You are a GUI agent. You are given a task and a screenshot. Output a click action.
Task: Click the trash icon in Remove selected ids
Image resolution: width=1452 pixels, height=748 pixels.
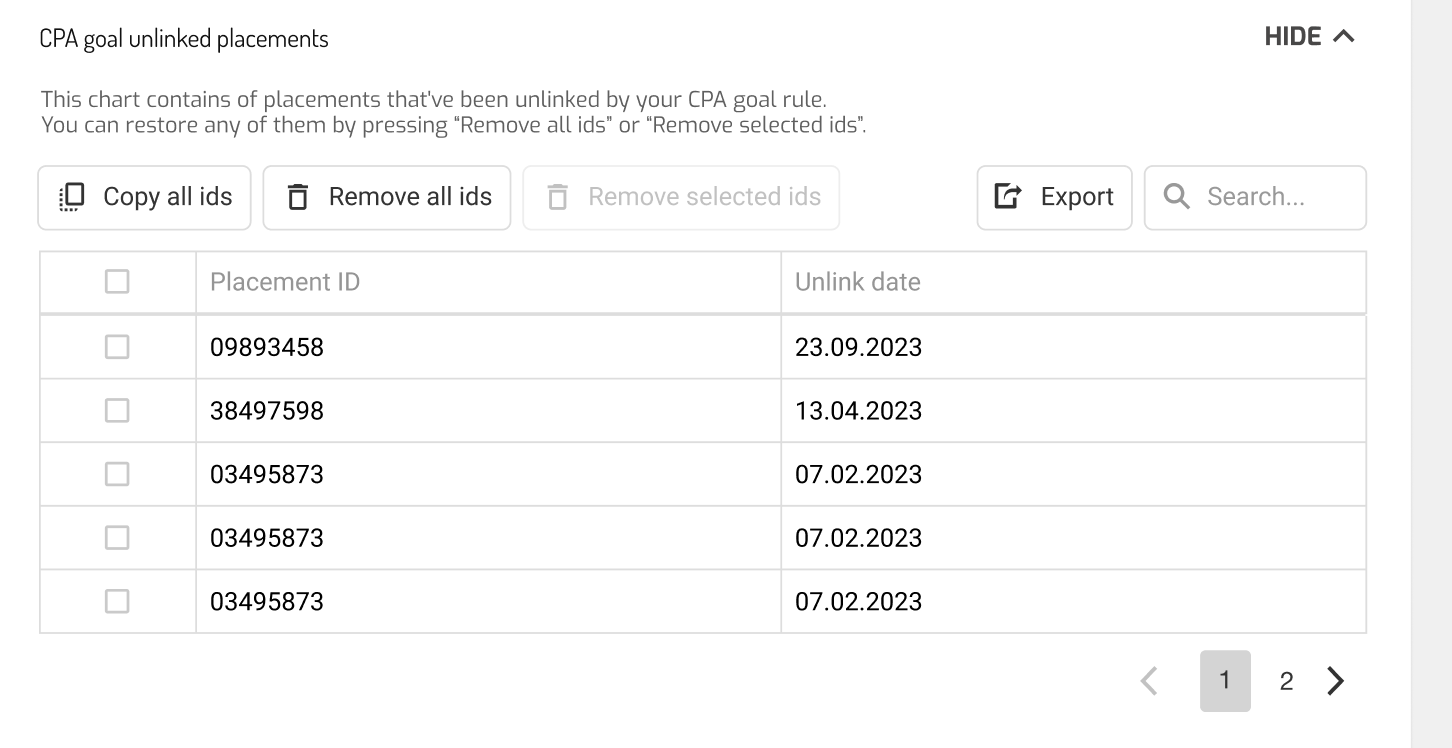click(558, 197)
